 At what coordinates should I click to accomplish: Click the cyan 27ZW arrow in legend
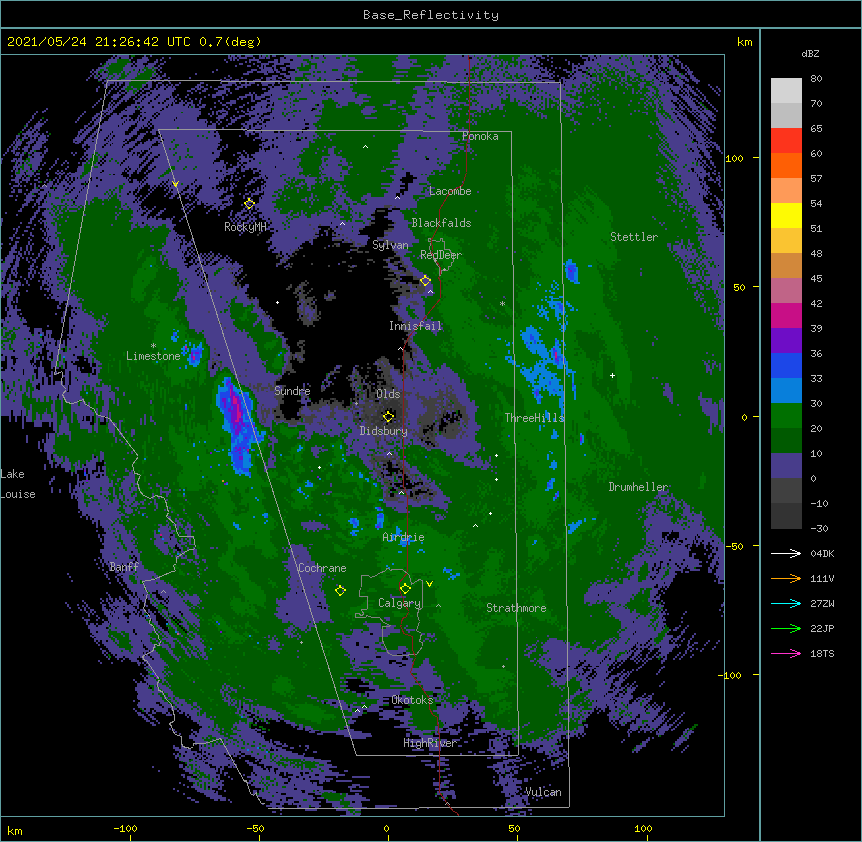click(x=786, y=603)
